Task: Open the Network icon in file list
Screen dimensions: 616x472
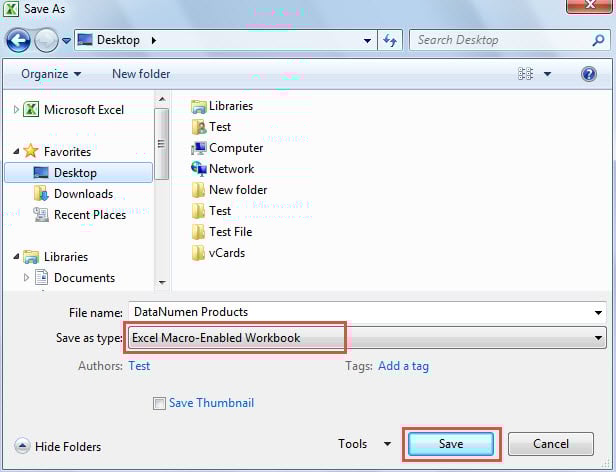Action: point(198,169)
